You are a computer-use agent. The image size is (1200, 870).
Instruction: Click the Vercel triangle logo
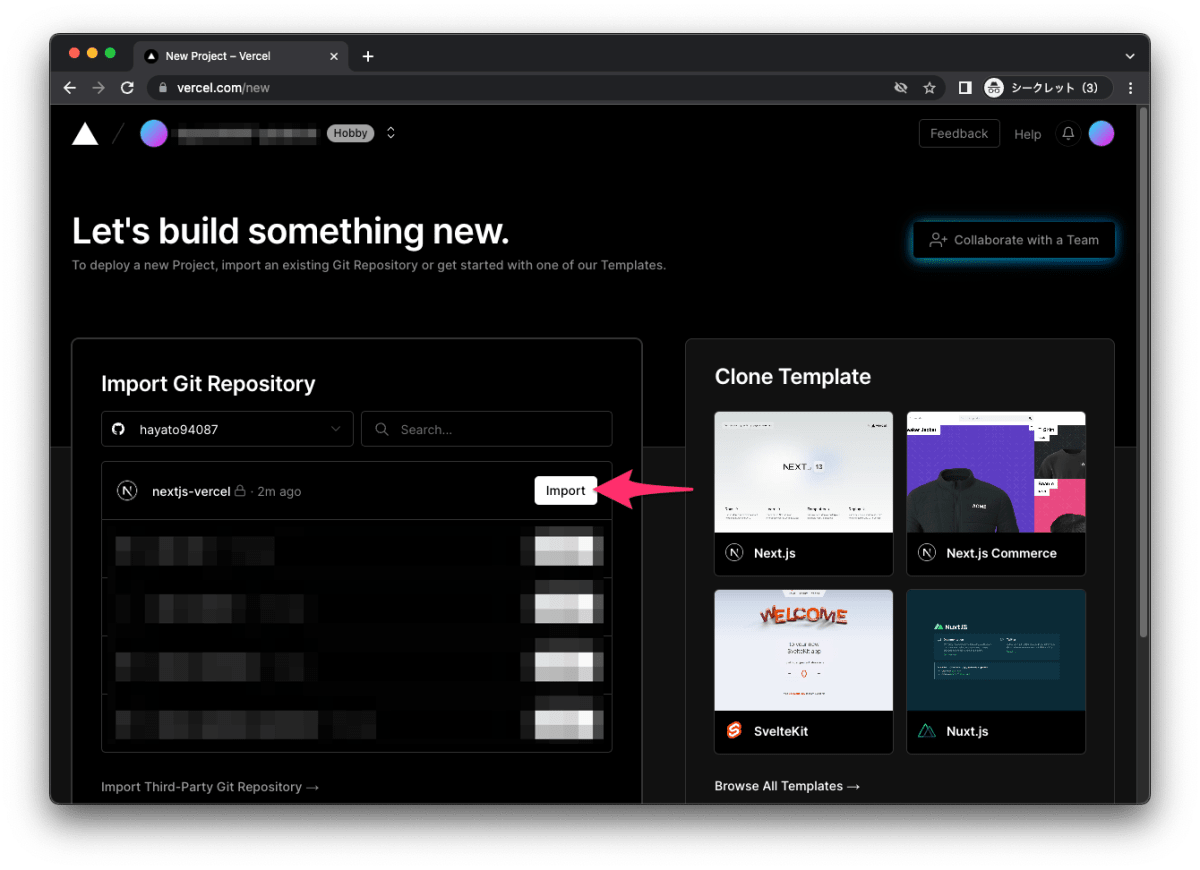click(85, 133)
